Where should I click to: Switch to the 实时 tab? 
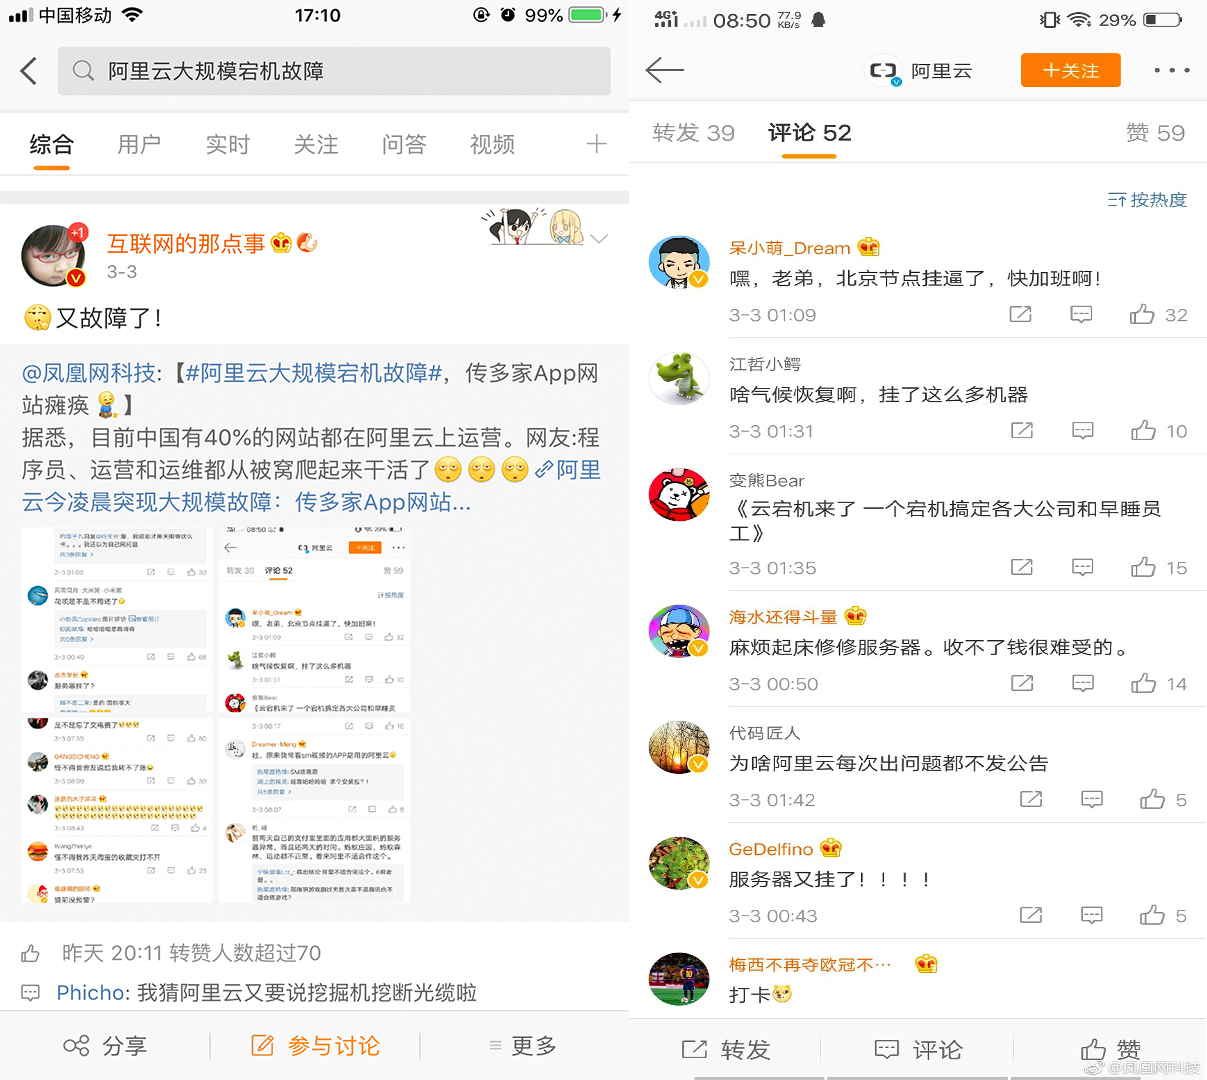point(227,145)
